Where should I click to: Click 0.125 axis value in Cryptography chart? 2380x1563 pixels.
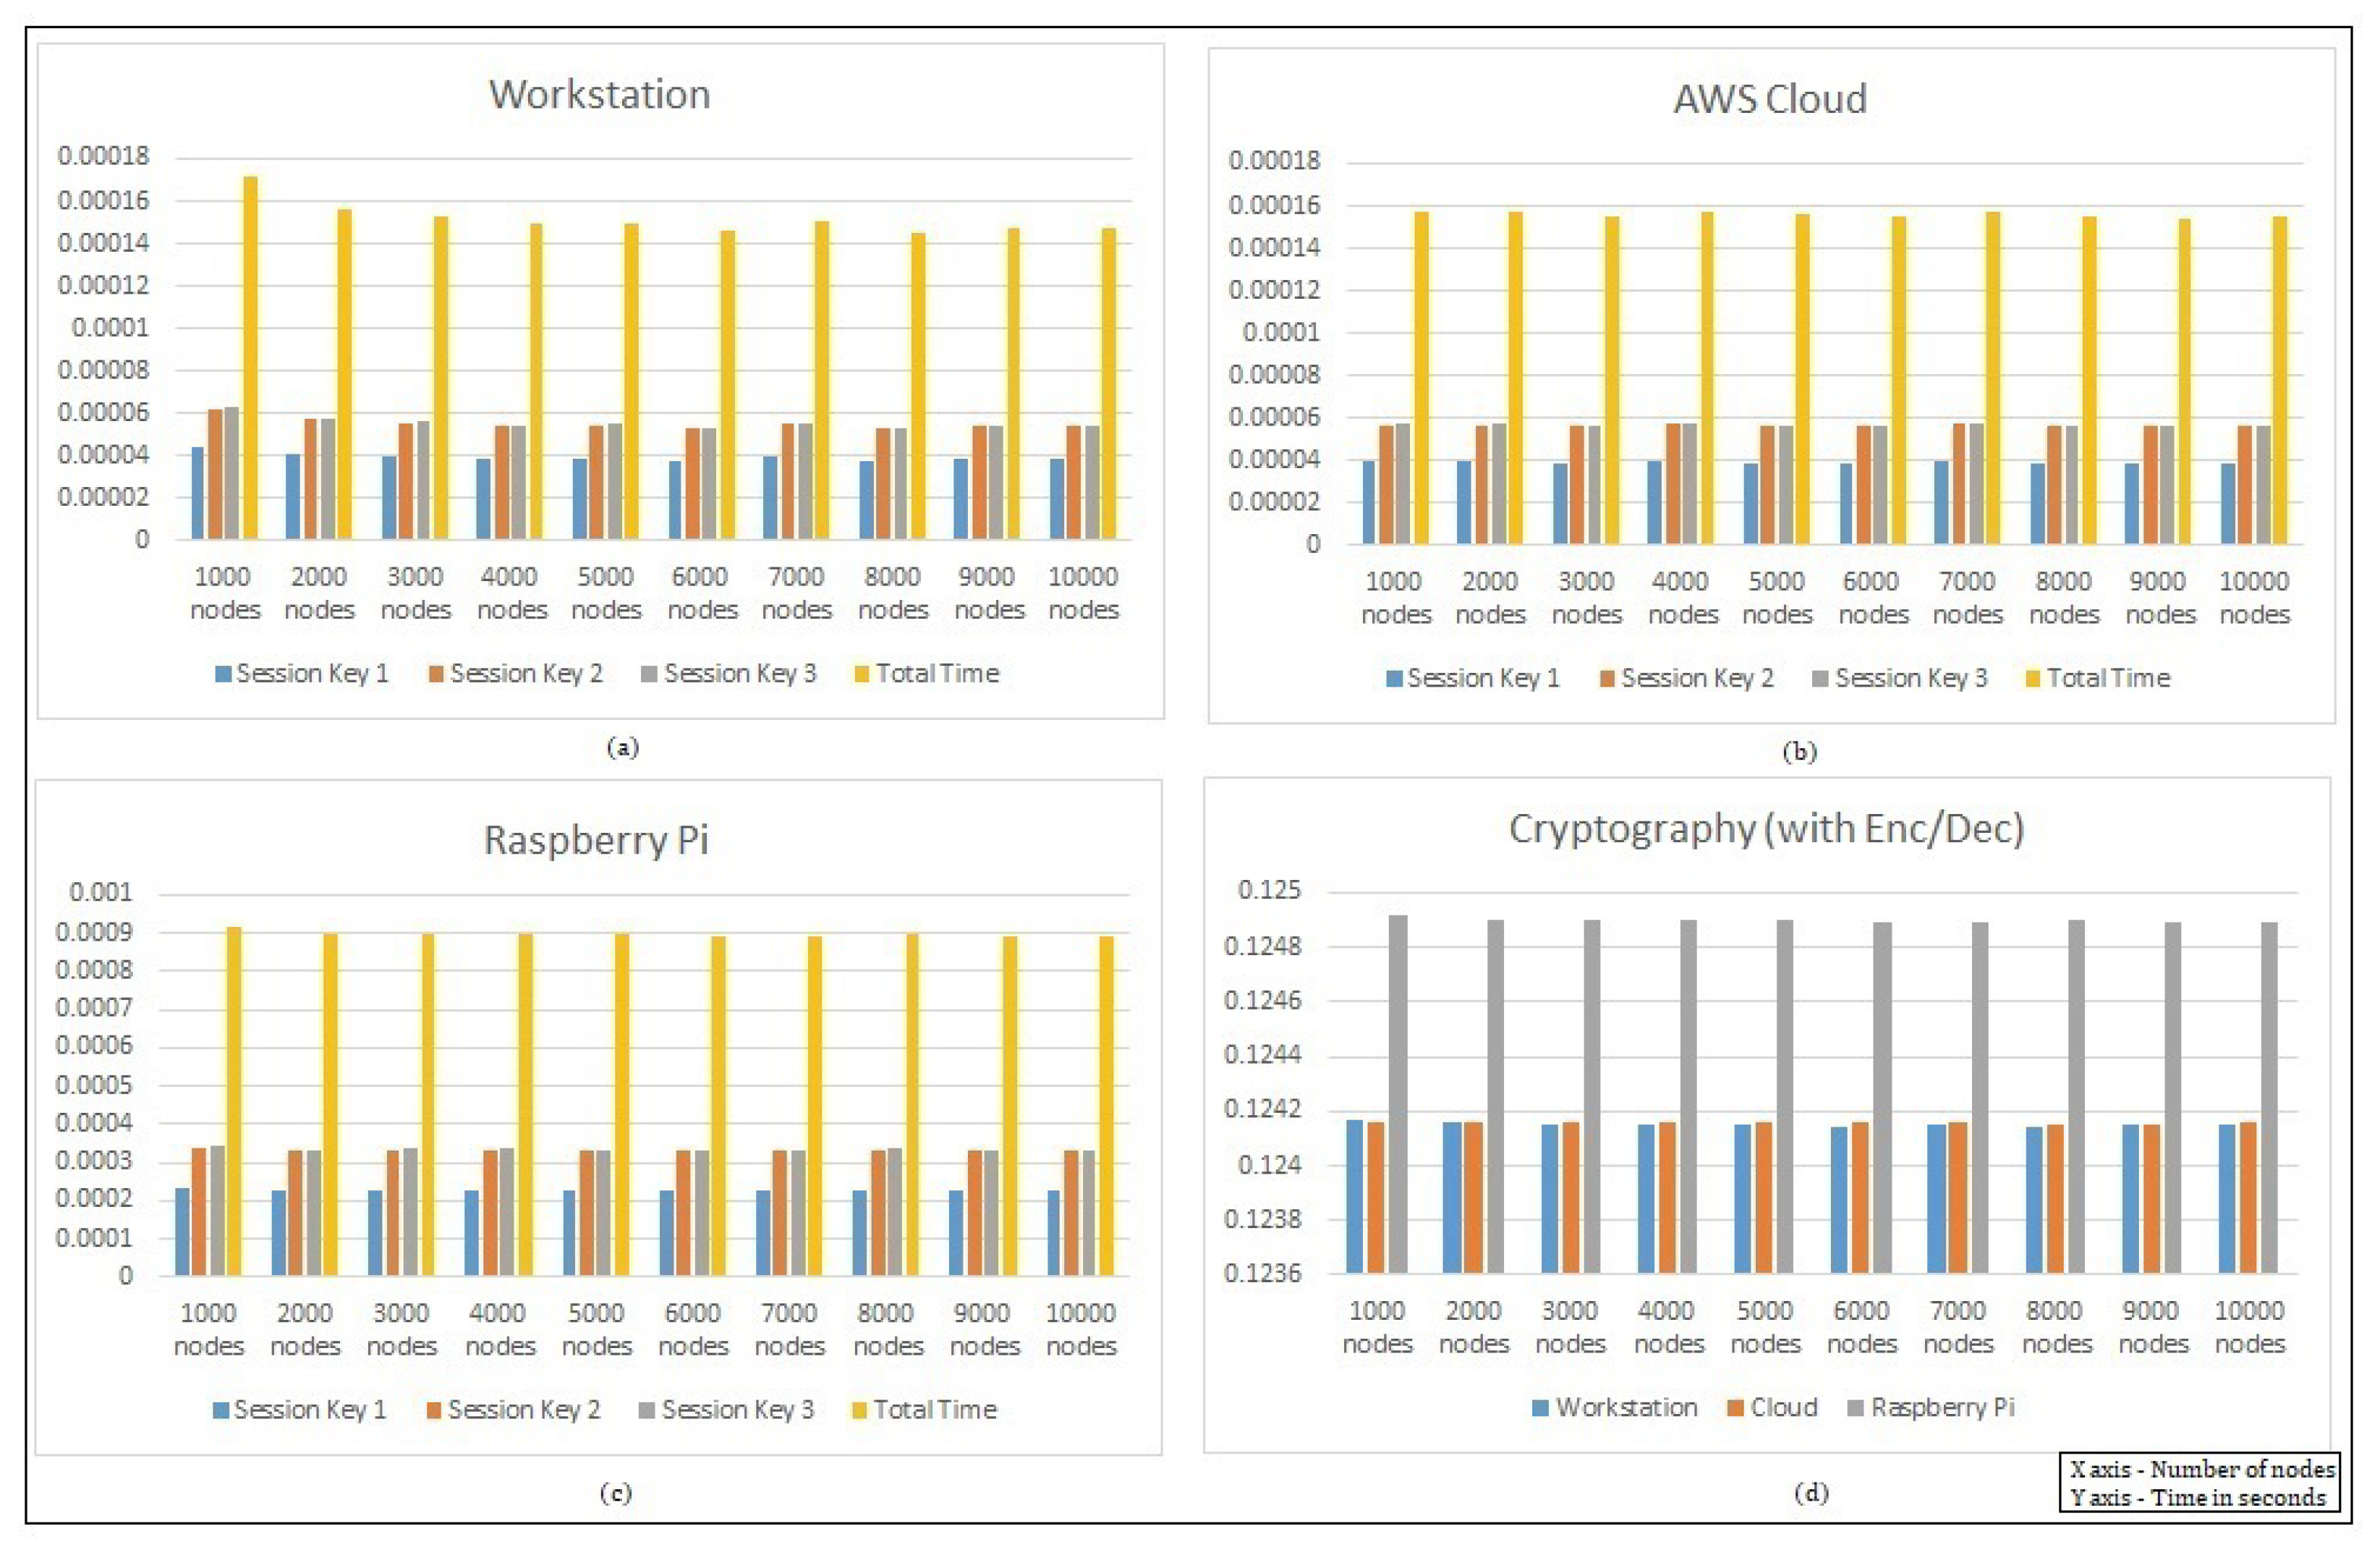1269,889
